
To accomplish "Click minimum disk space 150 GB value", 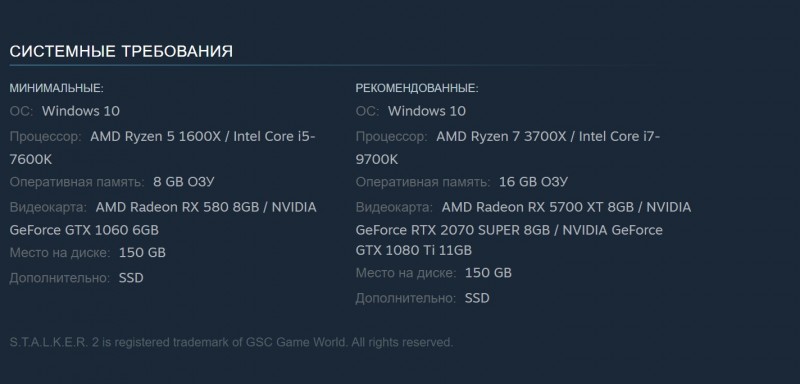I will point(142,253).
